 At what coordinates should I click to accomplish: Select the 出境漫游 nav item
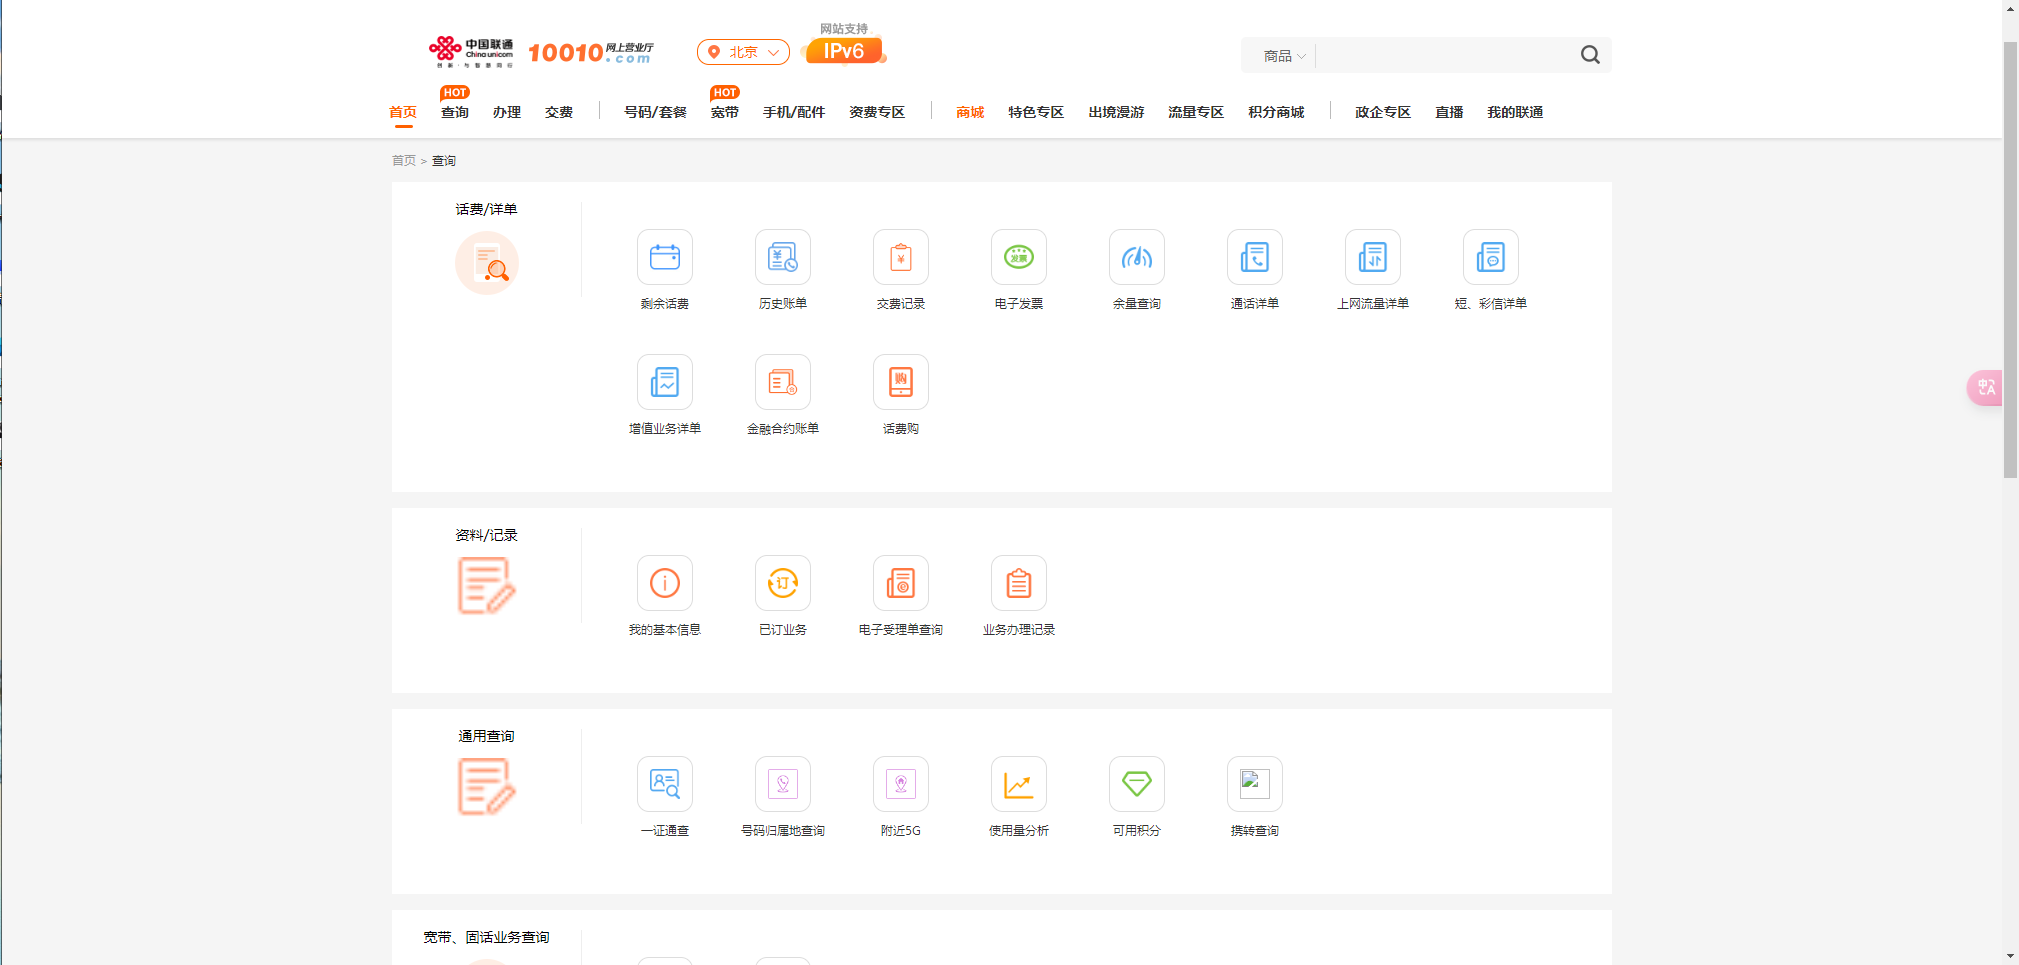point(1116,112)
